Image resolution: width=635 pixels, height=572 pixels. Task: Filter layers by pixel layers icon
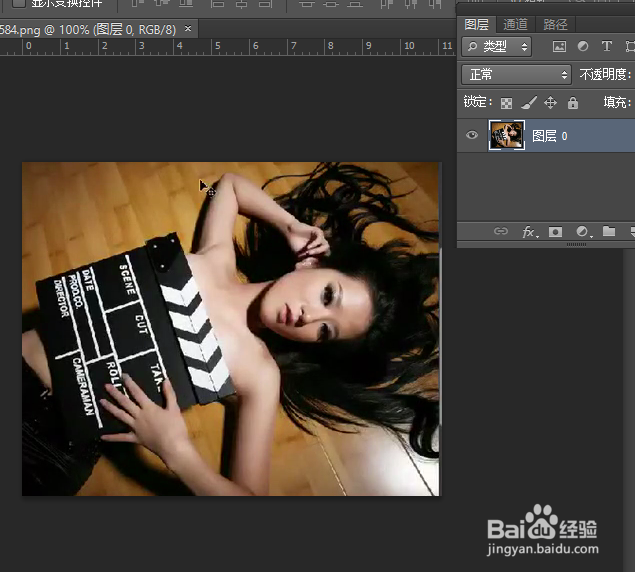(x=559, y=47)
